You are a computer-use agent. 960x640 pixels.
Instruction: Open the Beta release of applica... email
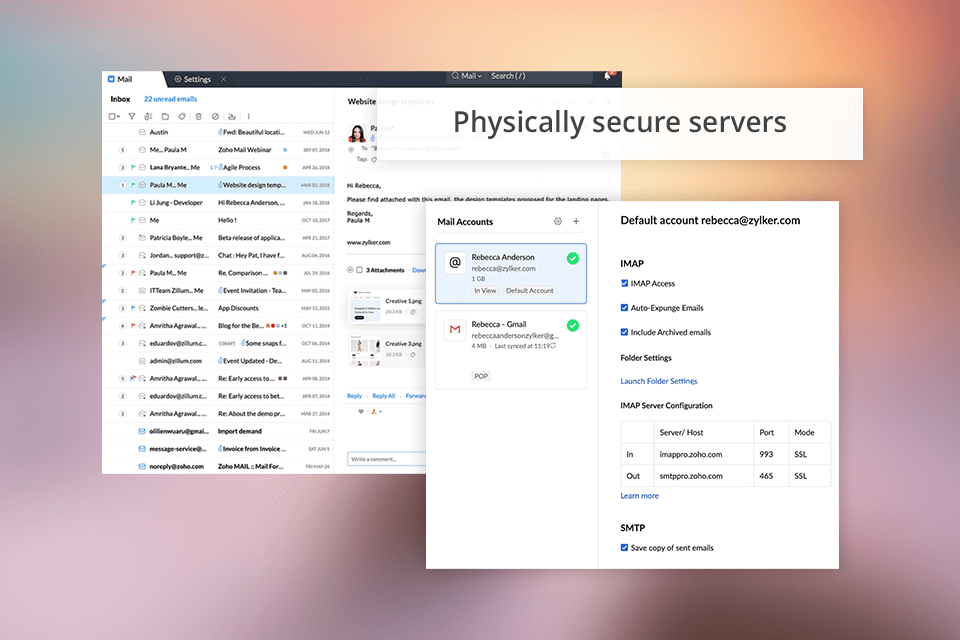[218, 238]
